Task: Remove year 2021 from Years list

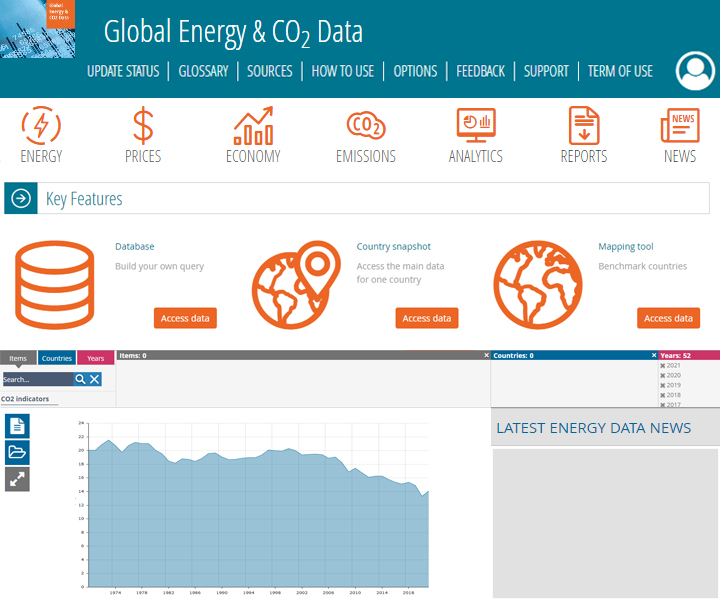Action: (662, 366)
